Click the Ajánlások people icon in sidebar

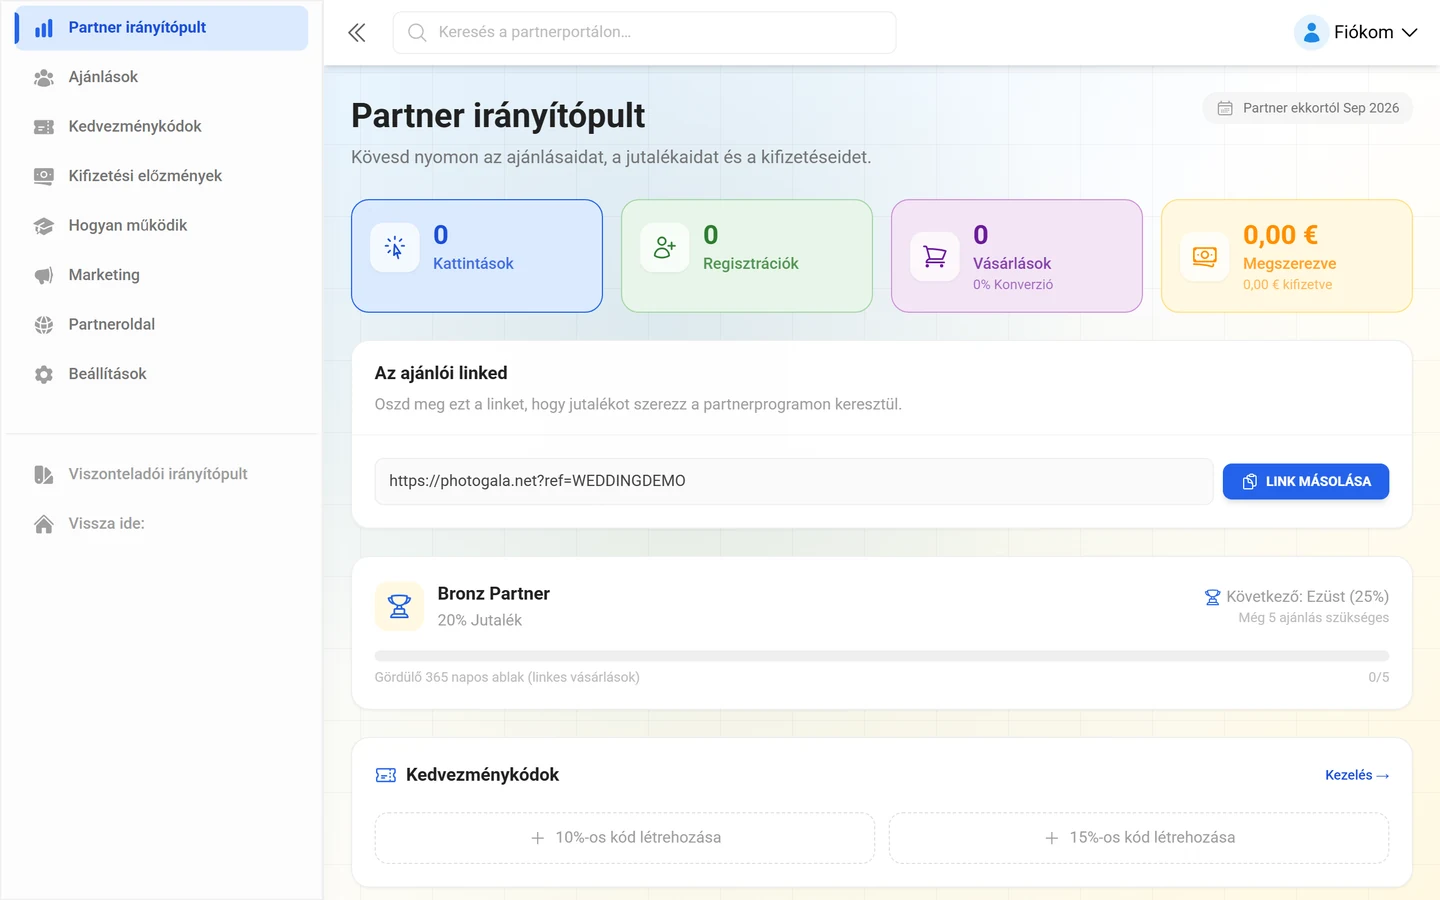[44, 77]
